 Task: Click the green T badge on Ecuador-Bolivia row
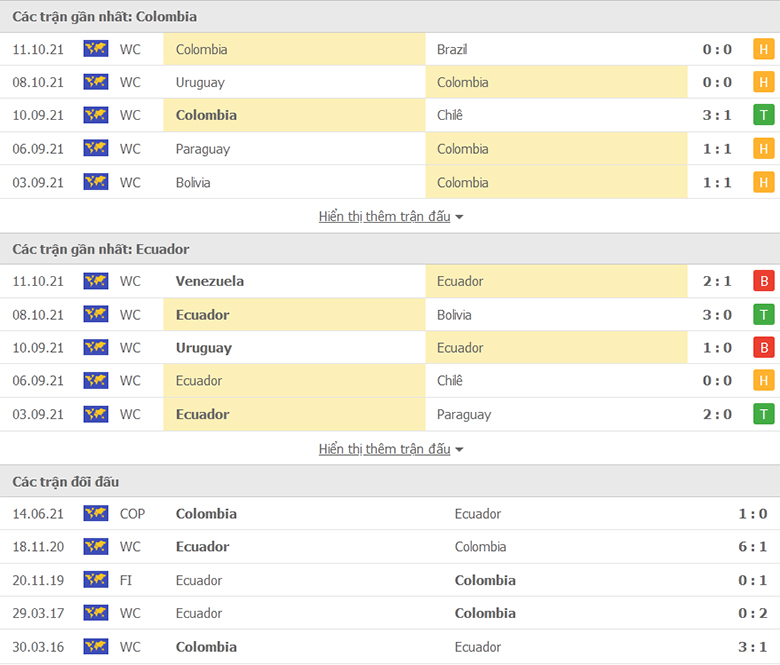click(764, 314)
